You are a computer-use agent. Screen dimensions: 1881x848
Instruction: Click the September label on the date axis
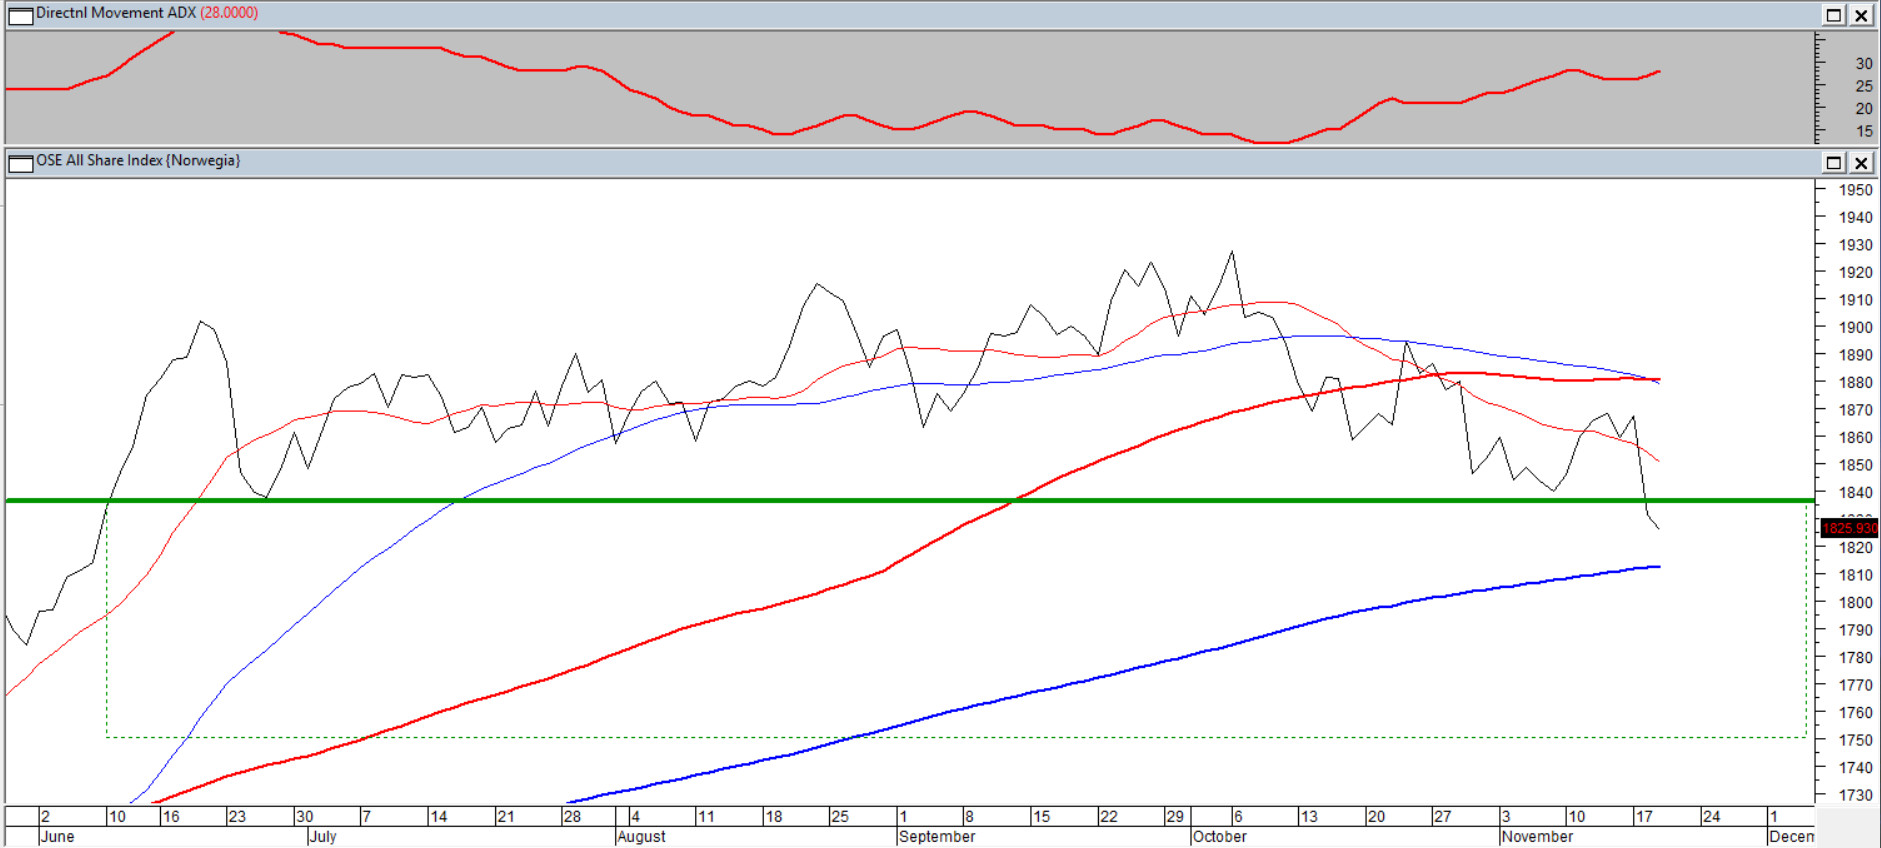937,837
